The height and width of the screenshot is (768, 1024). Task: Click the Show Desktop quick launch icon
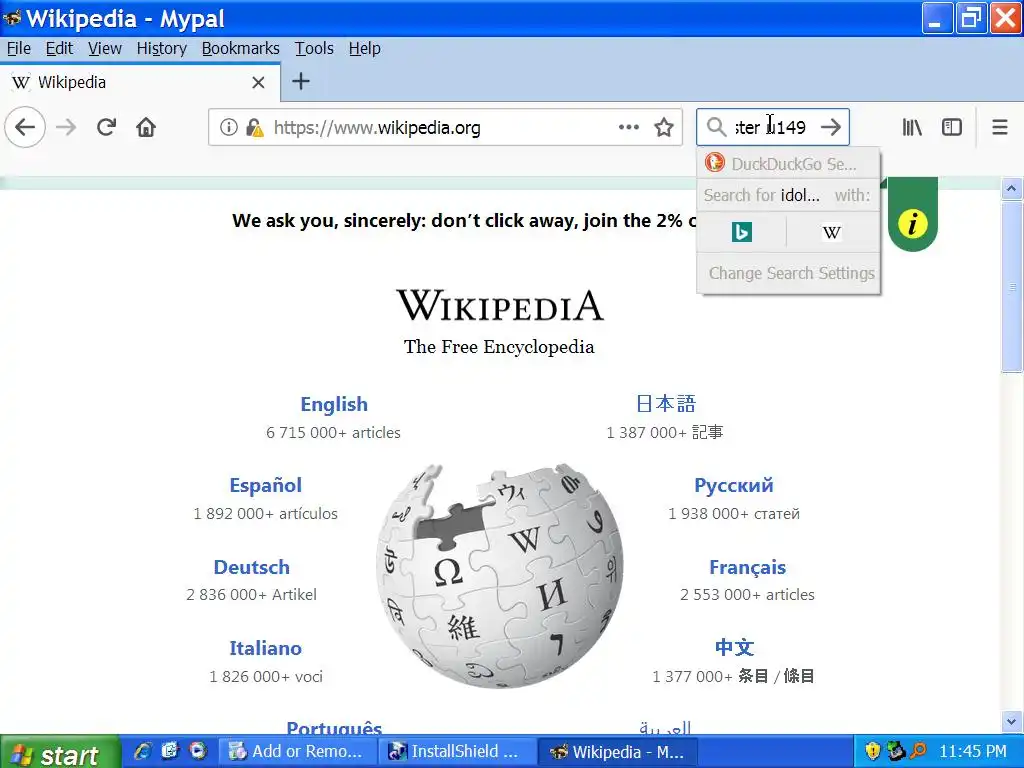click(170, 751)
